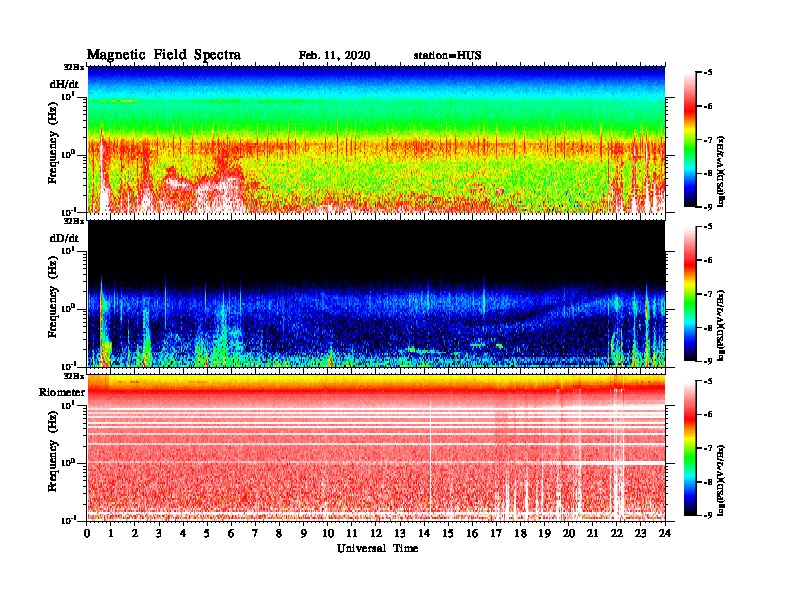The image size is (792, 612).
Task: Click the "-9" value on dH/dt color scale
Action: (708, 207)
